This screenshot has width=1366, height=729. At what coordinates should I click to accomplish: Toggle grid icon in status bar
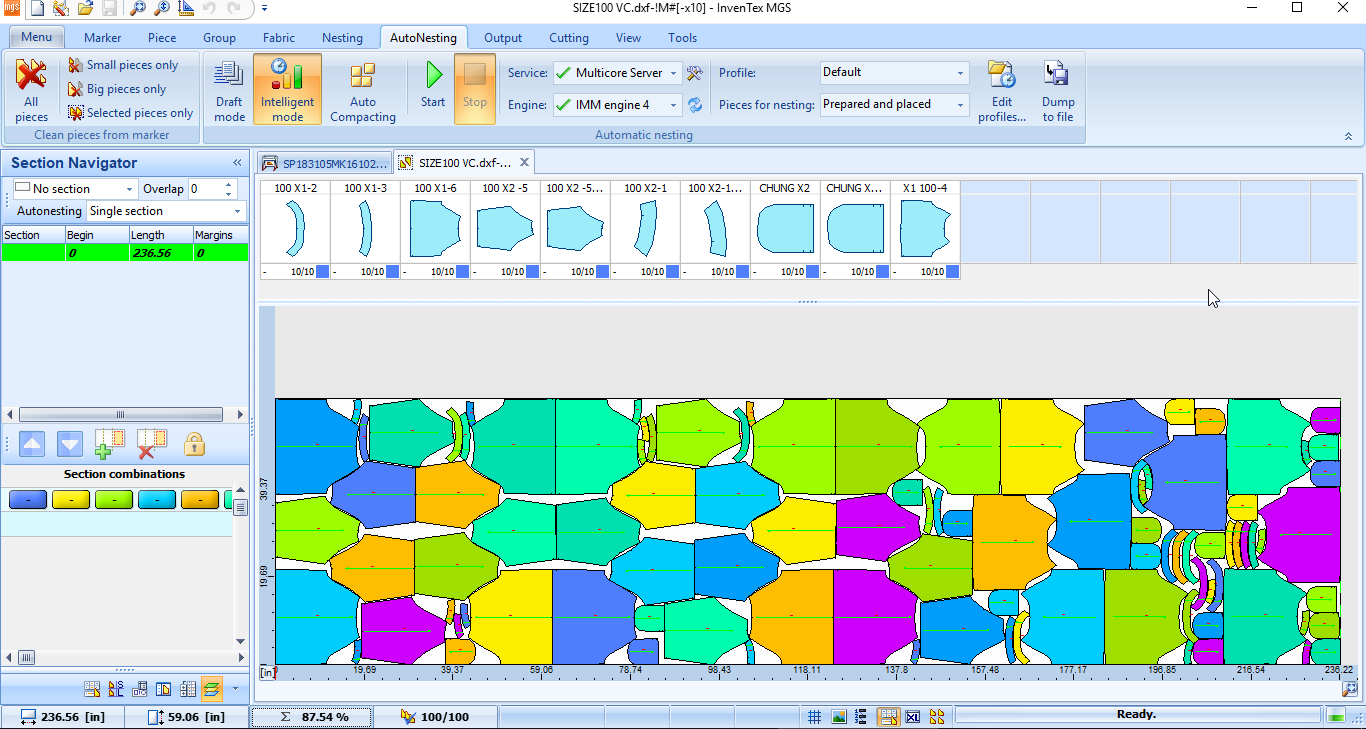click(x=815, y=717)
